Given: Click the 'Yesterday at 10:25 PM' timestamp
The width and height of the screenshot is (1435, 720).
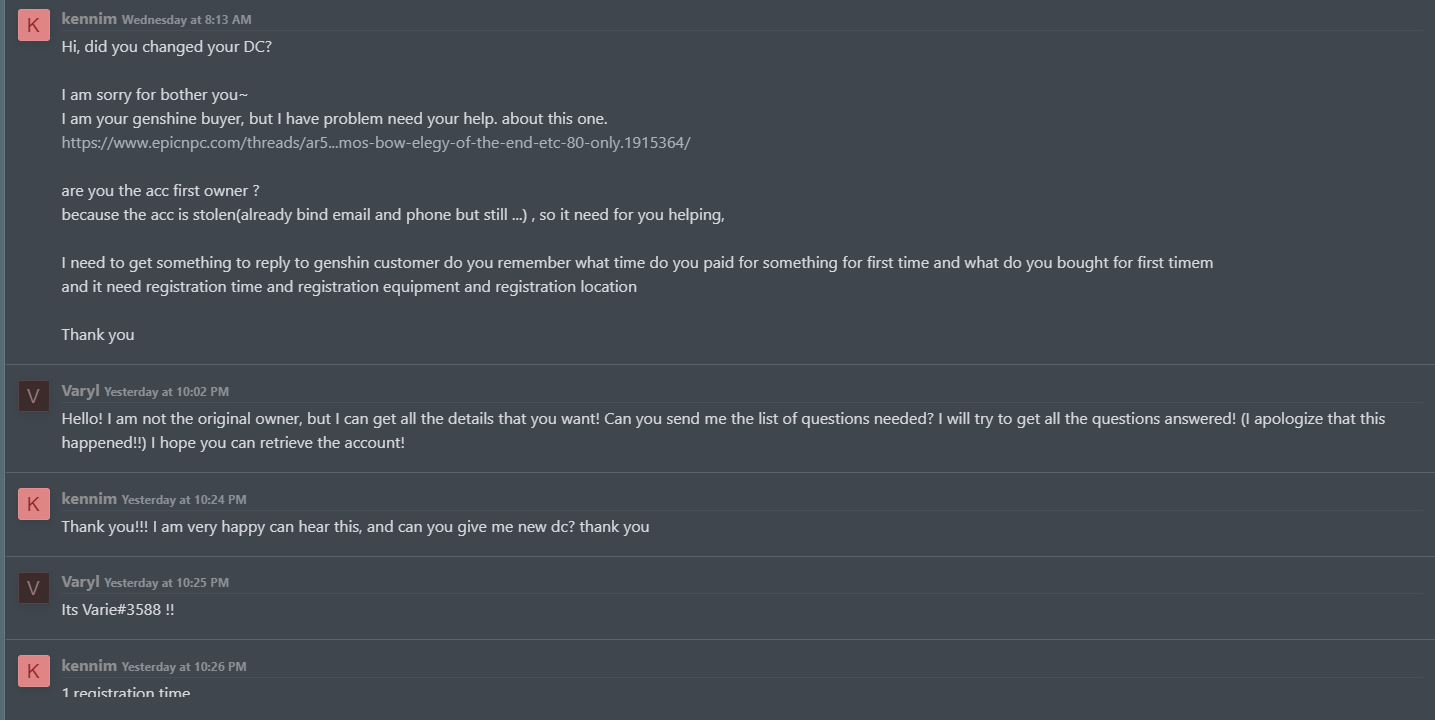Looking at the screenshot, I should (x=167, y=583).
